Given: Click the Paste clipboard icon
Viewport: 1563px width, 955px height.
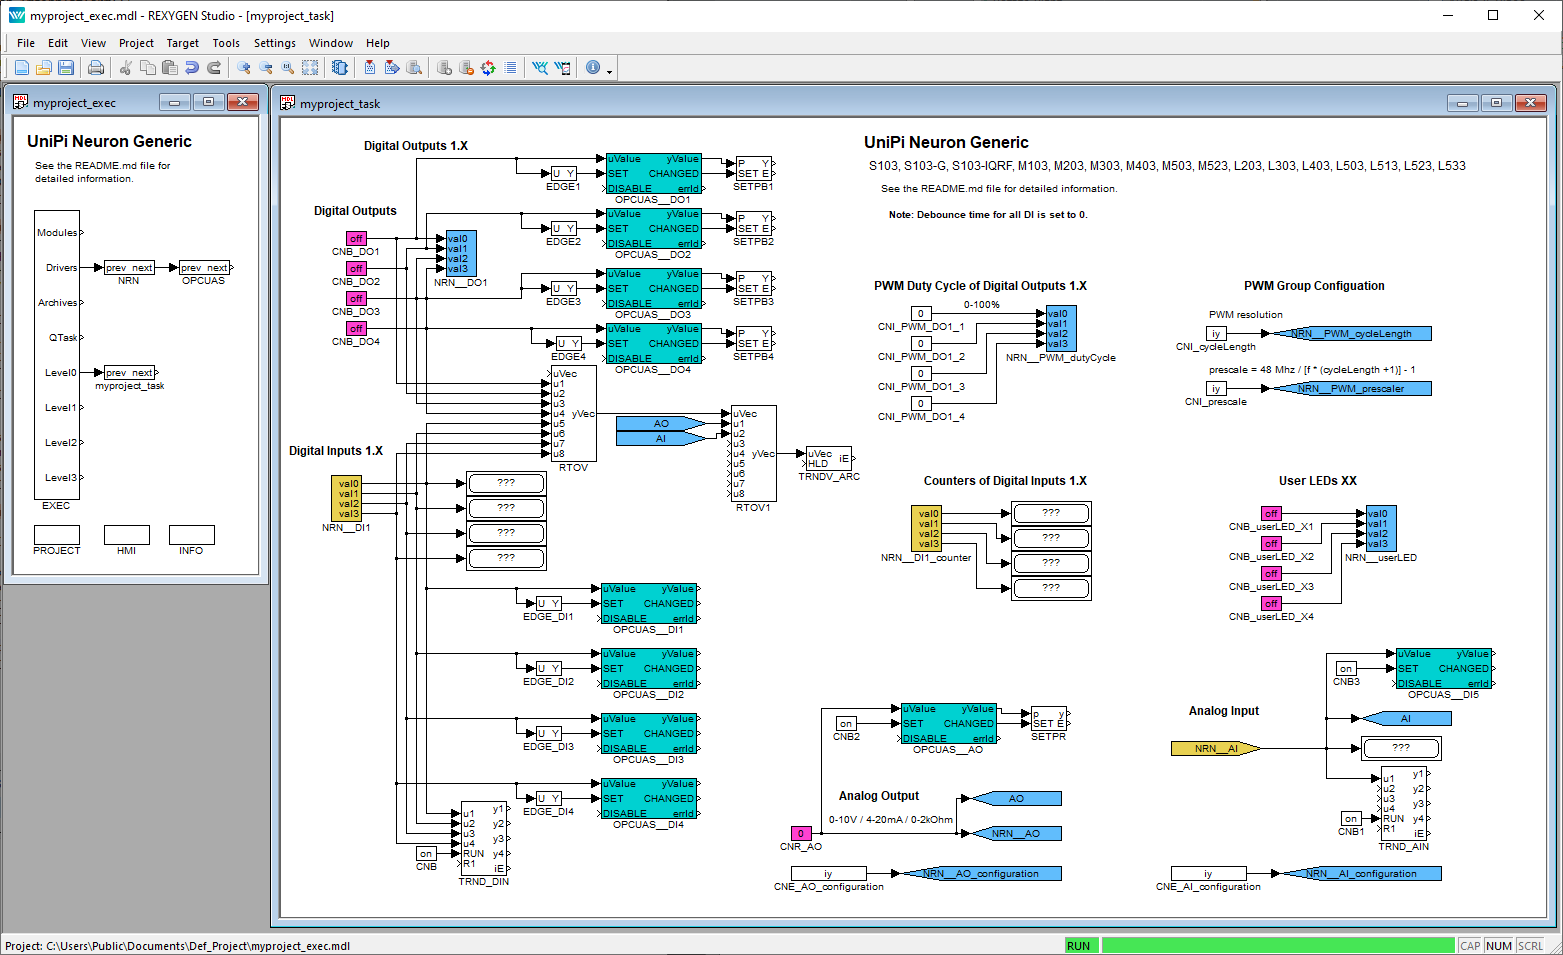Looking at the screenshot, I should pyautogui.click(x=169, y=68).
